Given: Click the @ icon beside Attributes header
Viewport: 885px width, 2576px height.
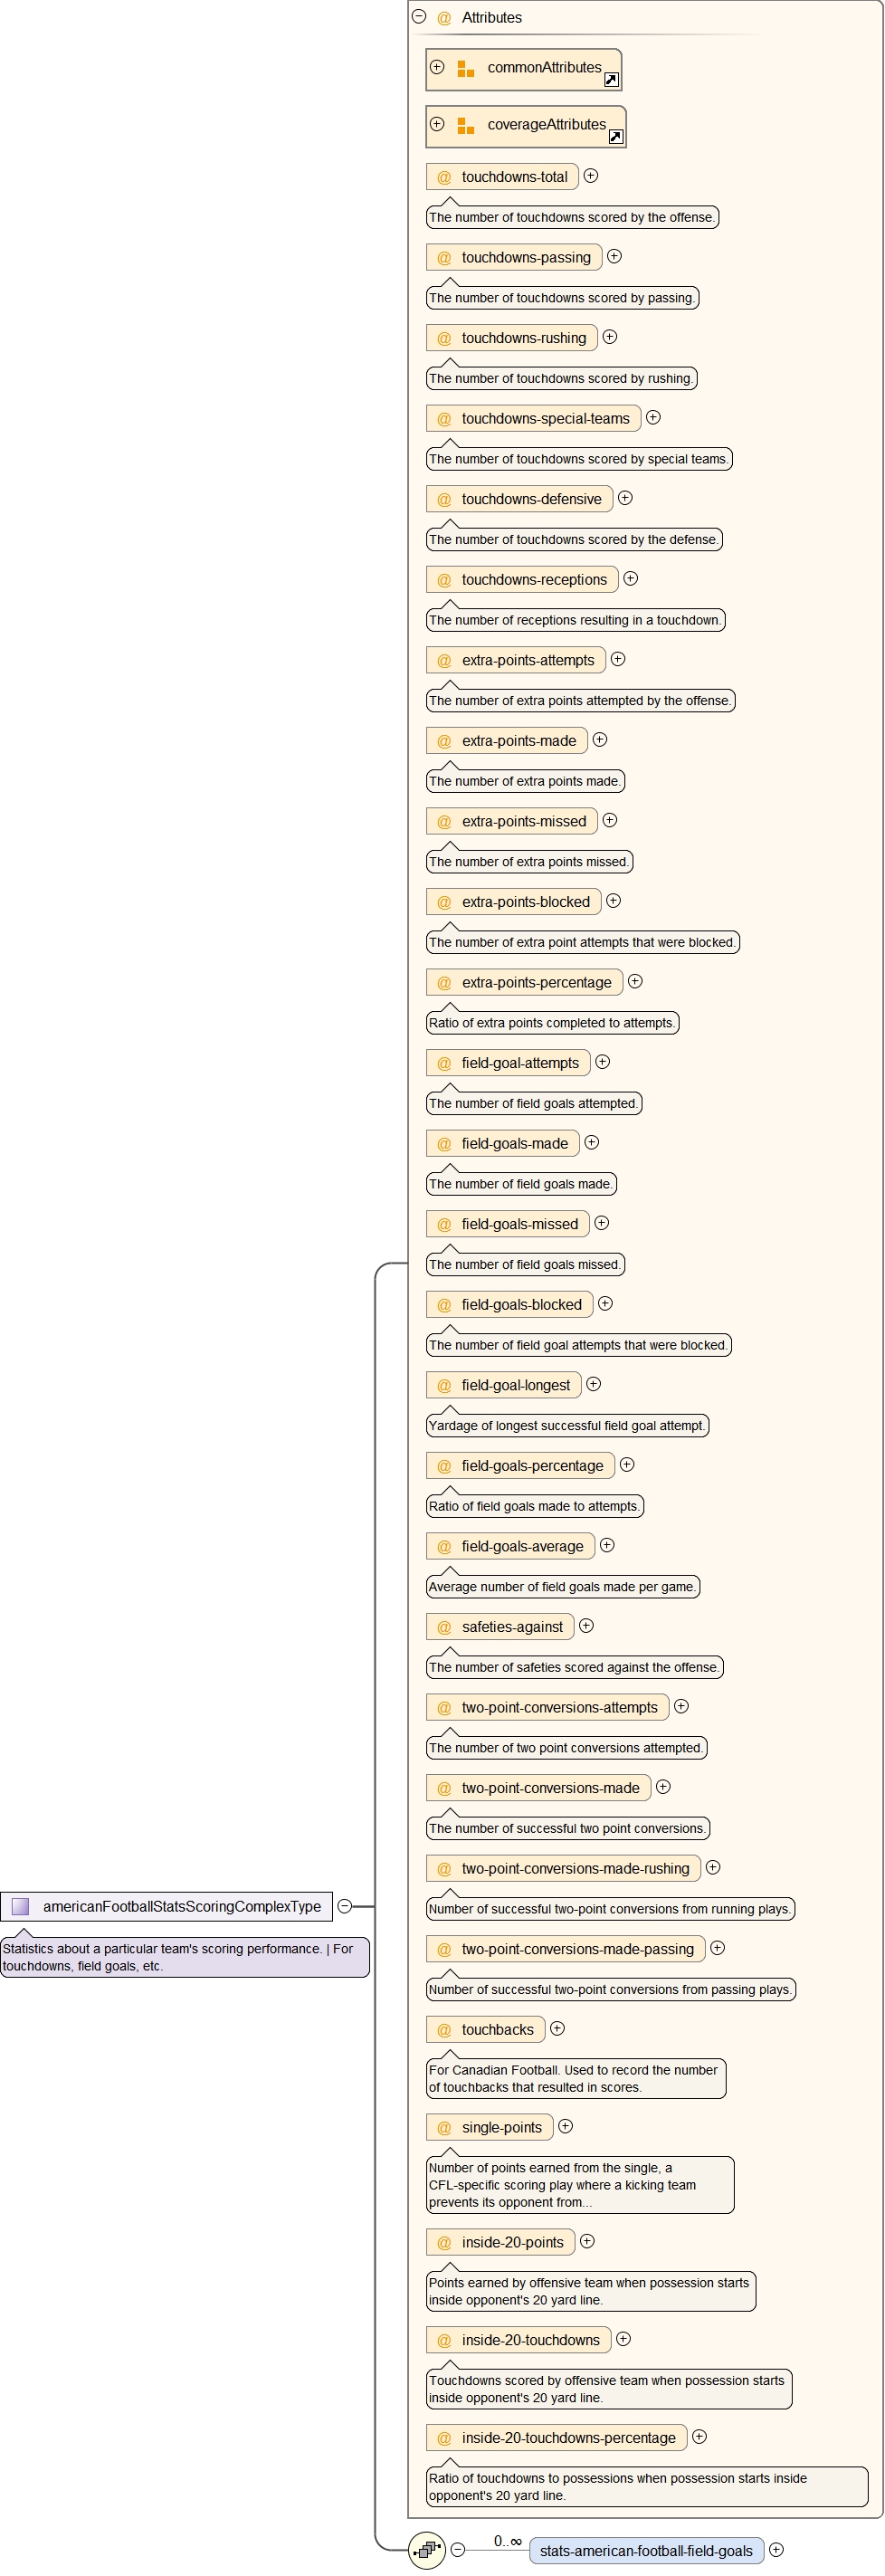Looking at the screenshot, I should (x=444, y=18).
